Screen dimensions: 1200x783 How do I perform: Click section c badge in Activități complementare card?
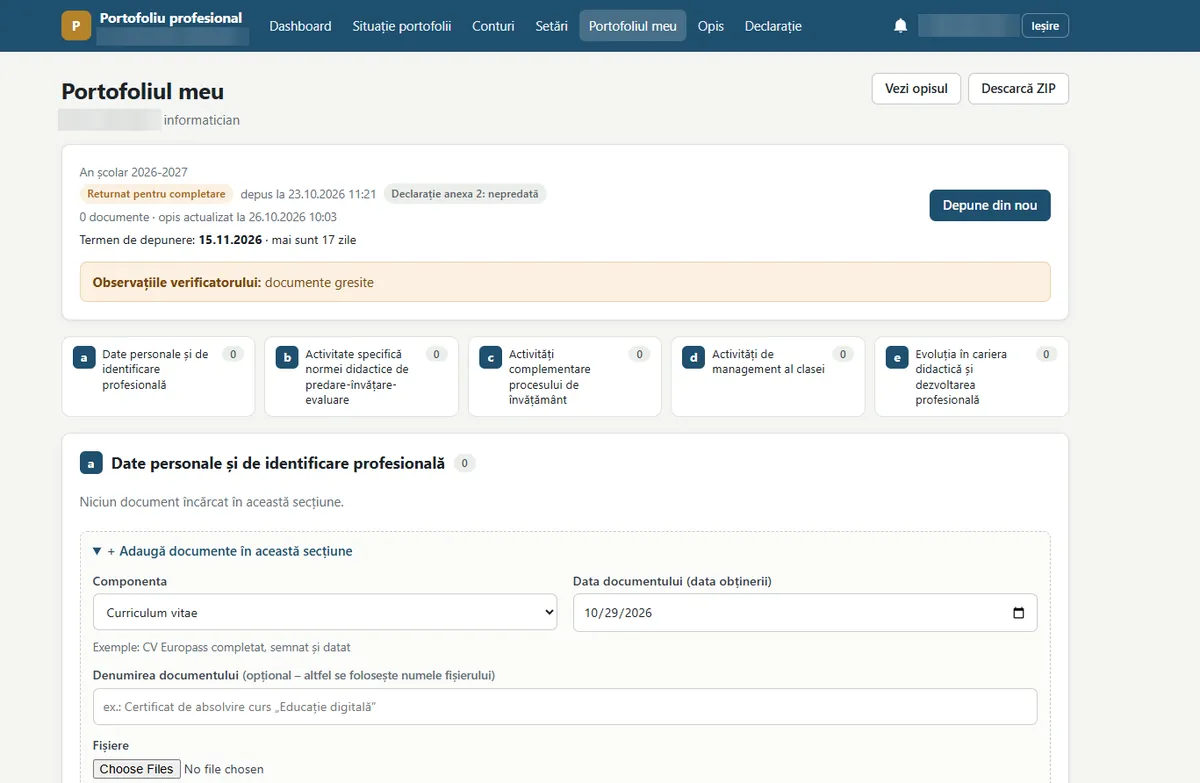[x=490, y=358]
